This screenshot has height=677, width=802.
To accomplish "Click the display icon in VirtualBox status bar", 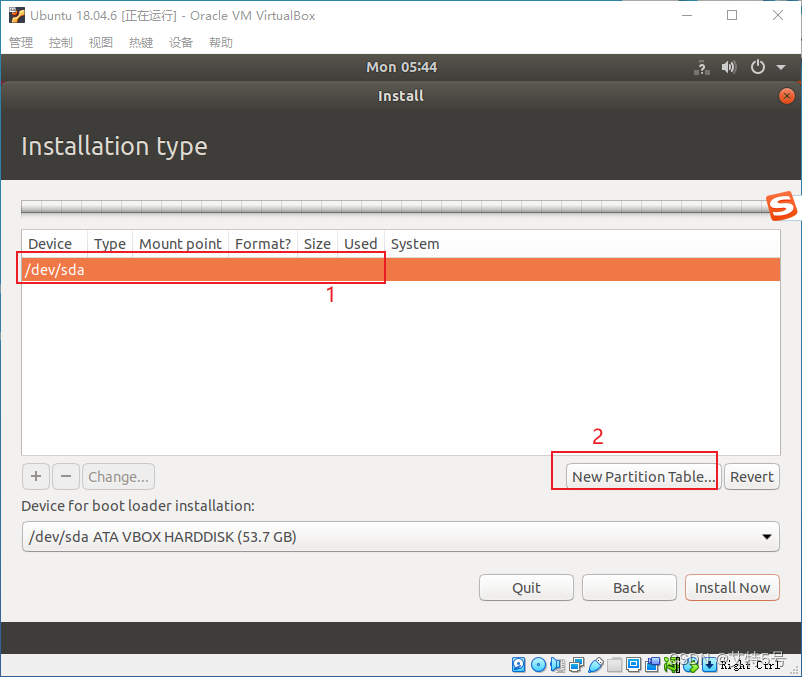I will click(x=634, y=664).
